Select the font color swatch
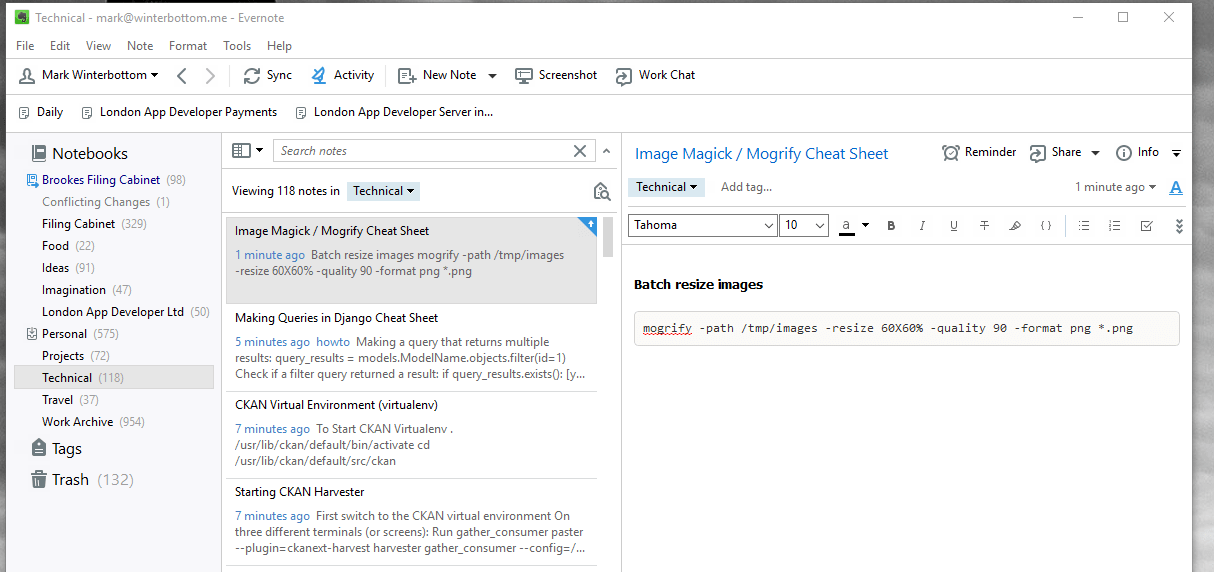The width and height of the screenshot is (1214, 572). pyautogui.click(x=847, y=226)
